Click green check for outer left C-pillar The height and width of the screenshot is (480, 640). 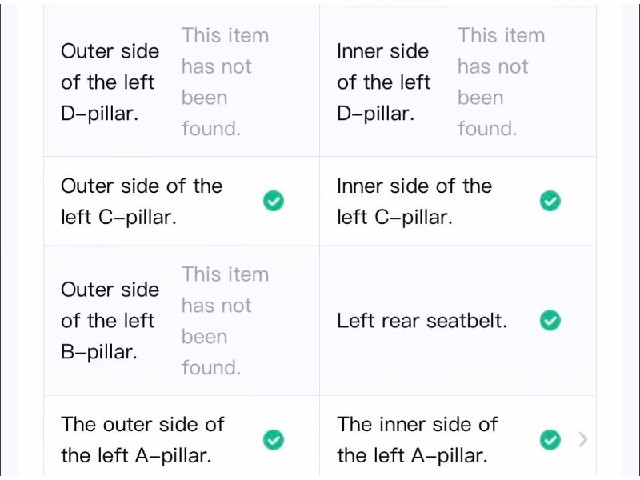[x=273, y=201]
